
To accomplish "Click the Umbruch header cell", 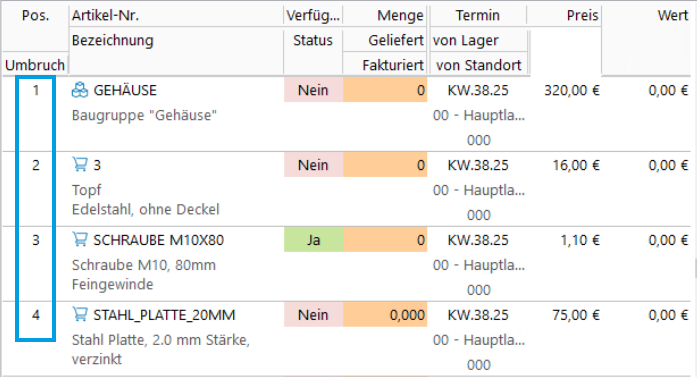I will [35, 65].
